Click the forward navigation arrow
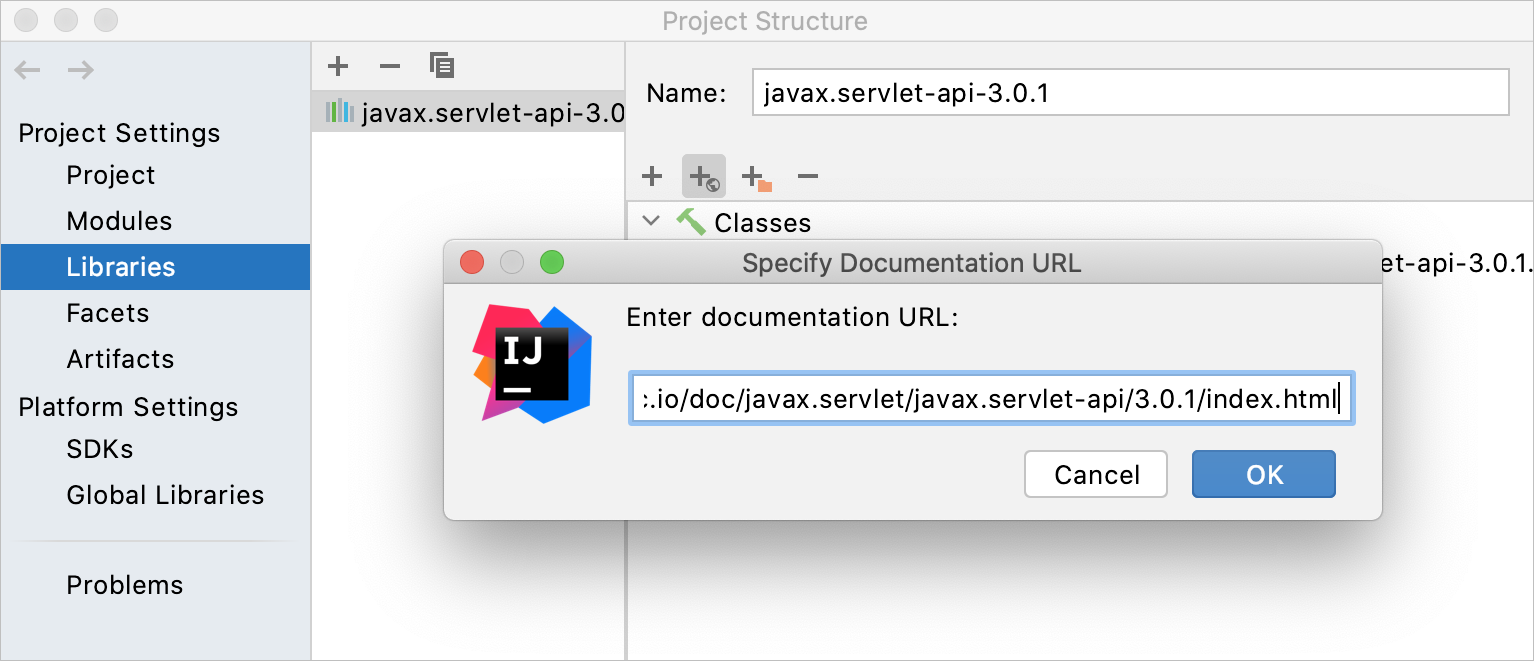Viewport: 1534px width, 661px height. pyautogui.click(x=81, y=70)
